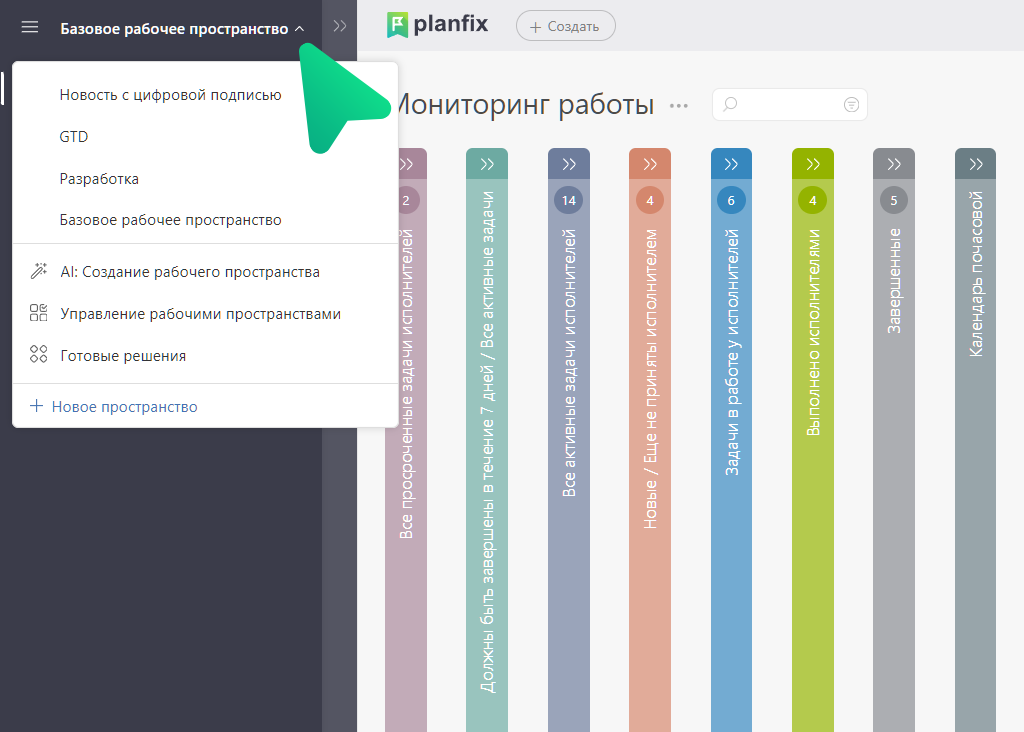Switch to Разработка workspace
The height and width of the screenshot is (732, 1024).
(99, 178)
